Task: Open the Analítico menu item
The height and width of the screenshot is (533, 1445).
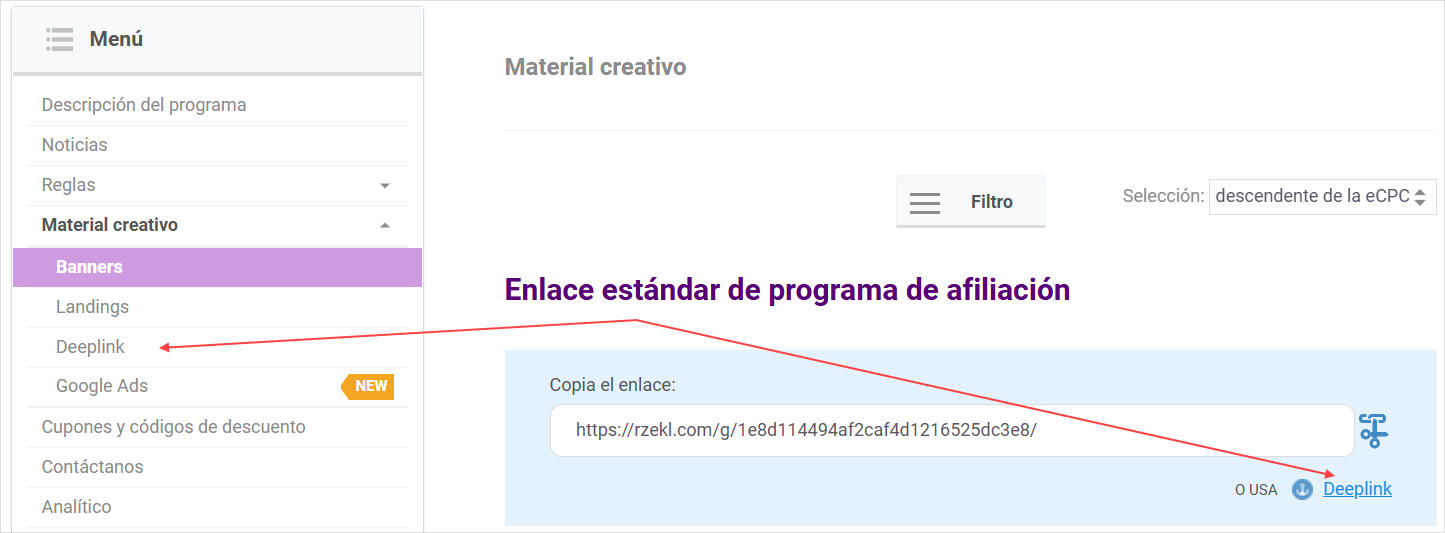Action: point(76,507)
